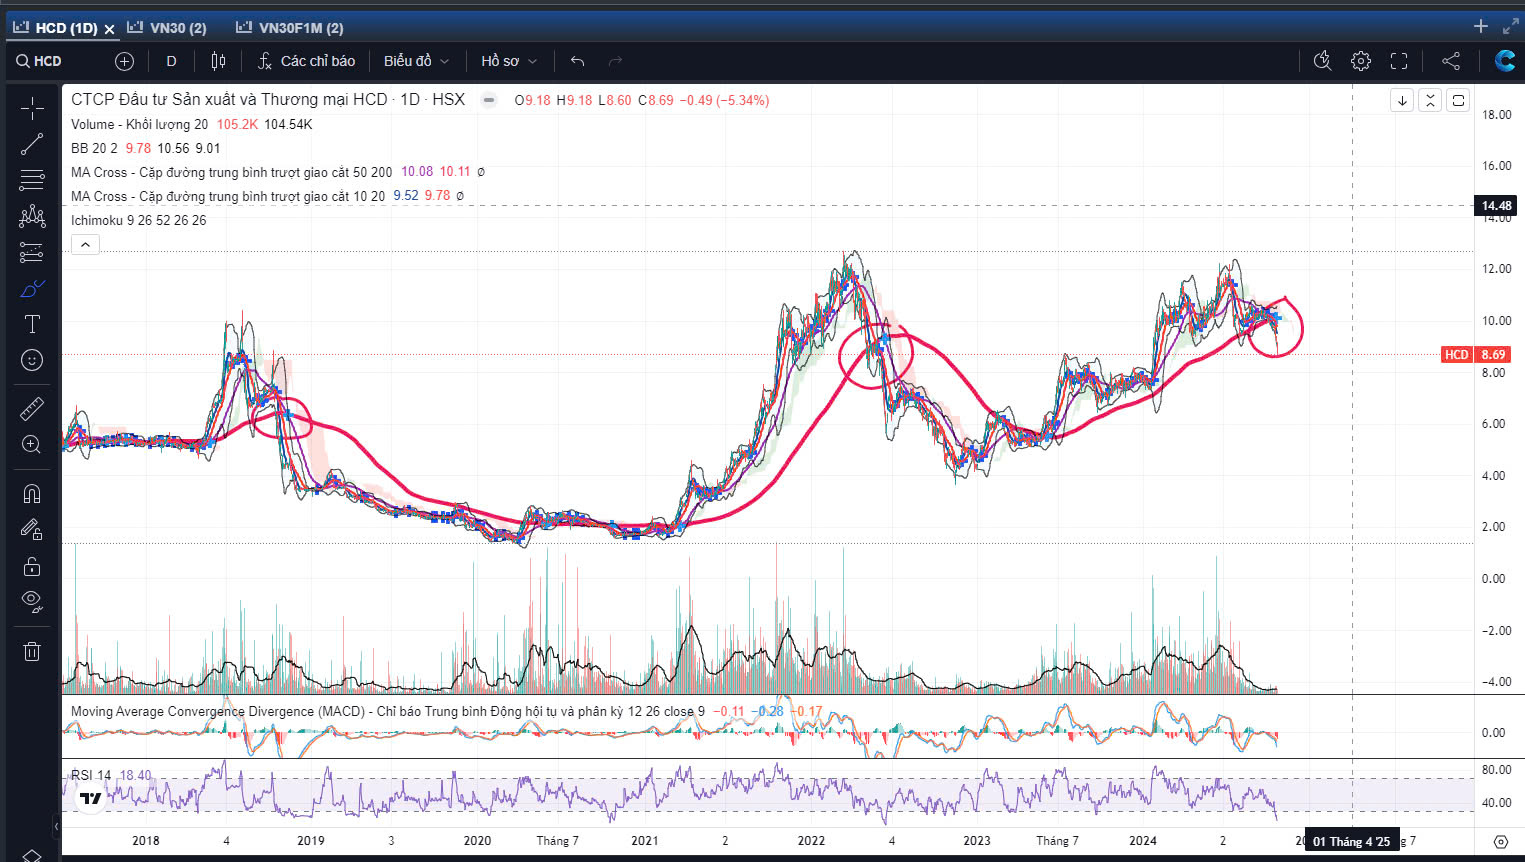Click the 14.48 crosshair price label

(1496, 206)
